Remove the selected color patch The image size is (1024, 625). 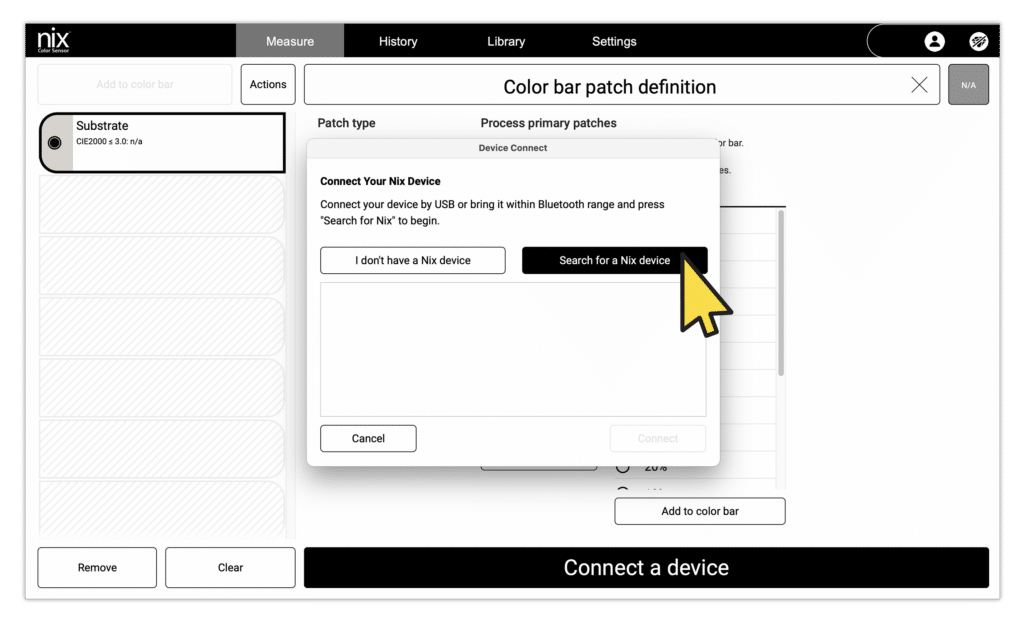coord(96,567)
